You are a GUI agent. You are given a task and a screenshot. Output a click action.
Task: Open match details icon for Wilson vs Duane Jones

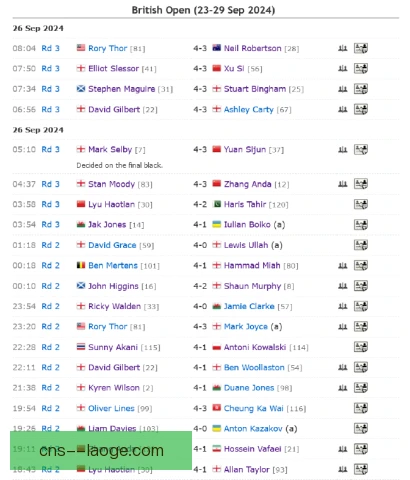[x=361, y=388]
